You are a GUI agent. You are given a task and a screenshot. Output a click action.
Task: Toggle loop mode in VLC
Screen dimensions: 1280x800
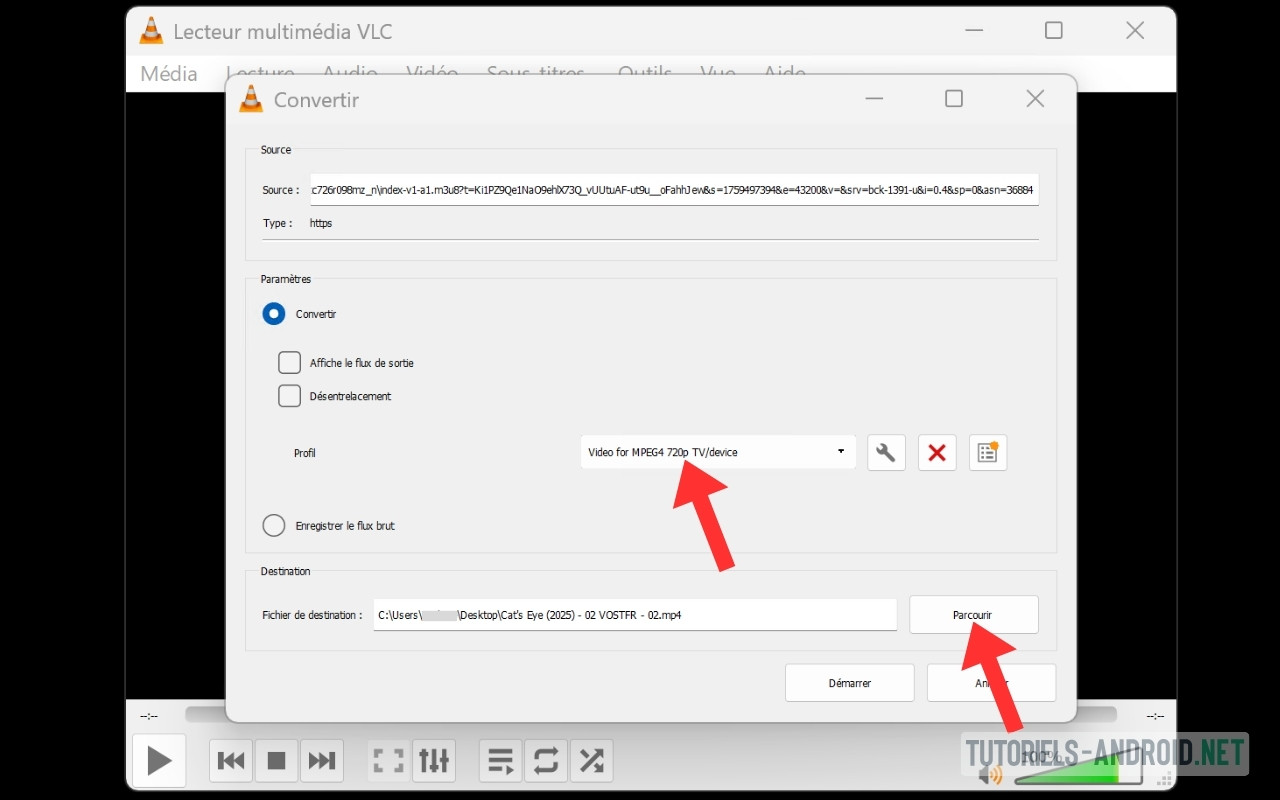click(x=546, y=761)
